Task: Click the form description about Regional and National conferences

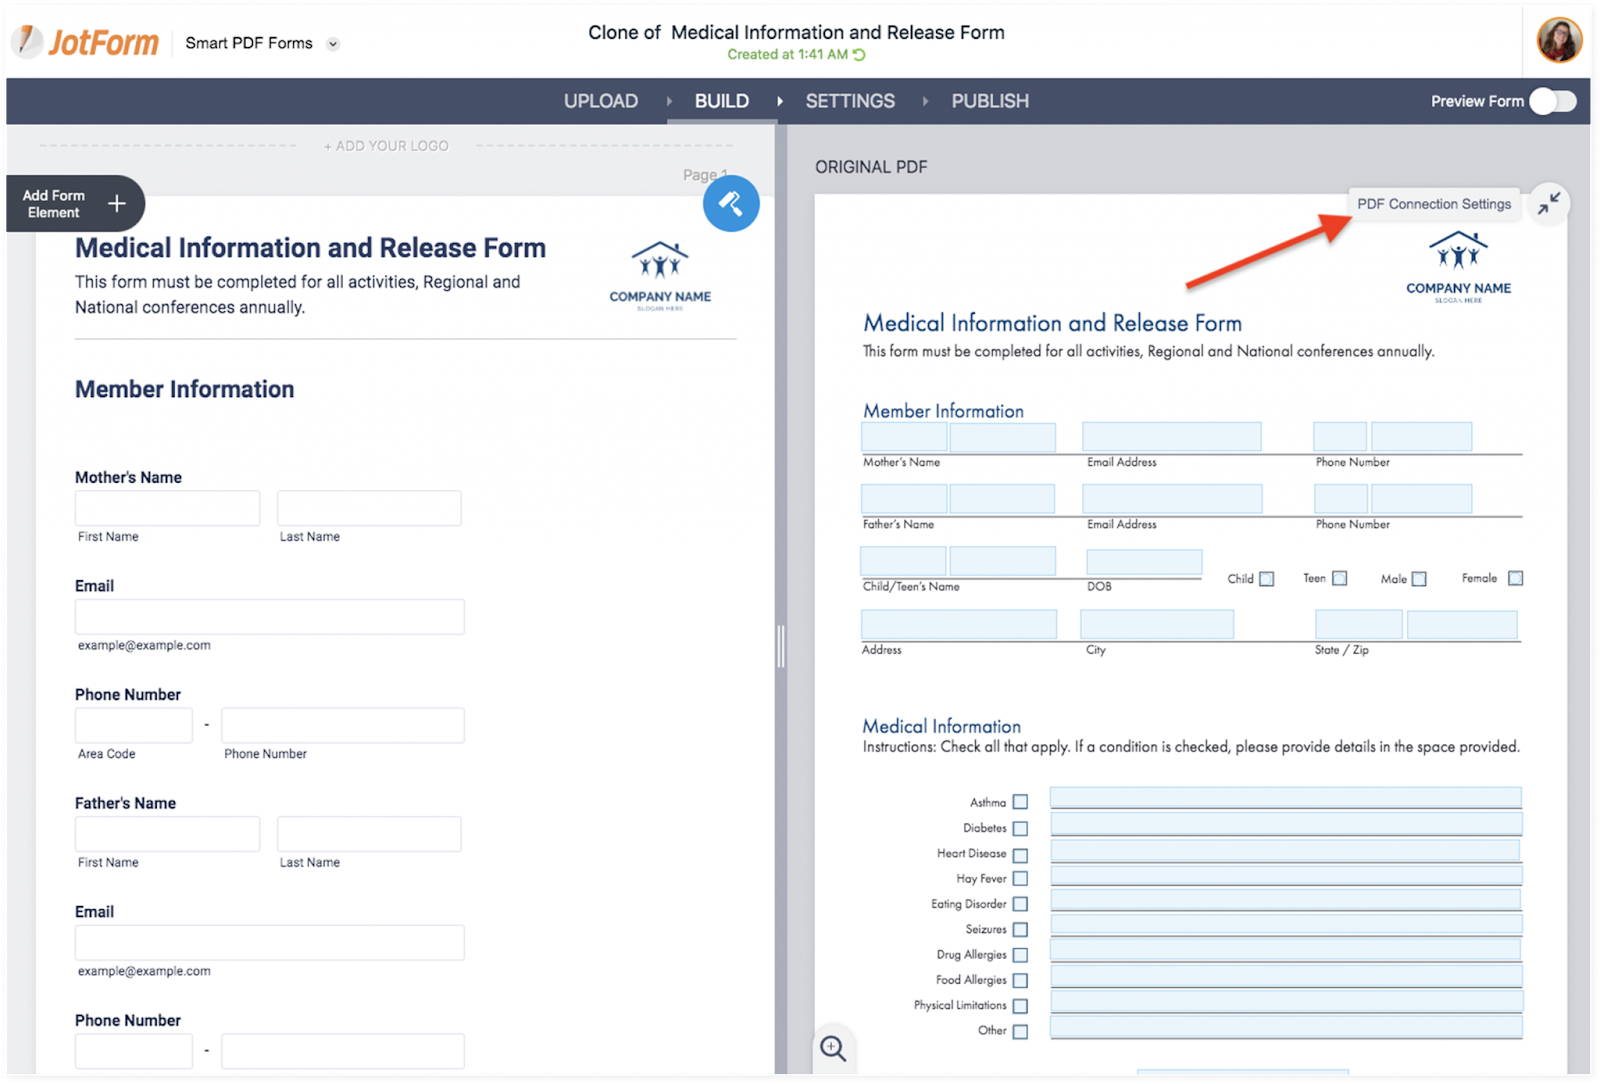Action: (x=298, y=294)
